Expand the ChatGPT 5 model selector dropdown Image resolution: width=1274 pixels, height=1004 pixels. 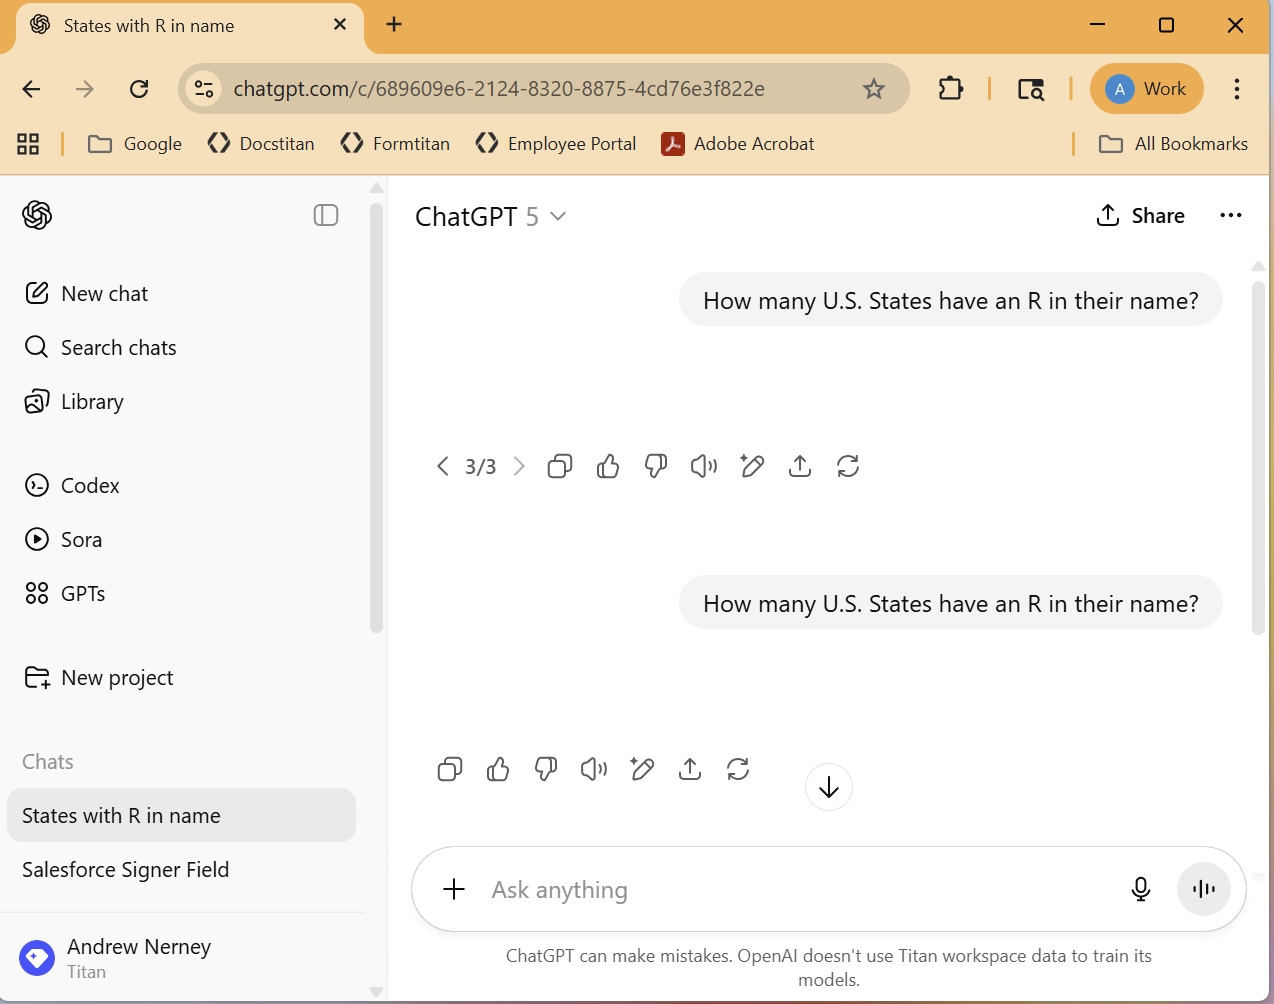pos(491,216)
